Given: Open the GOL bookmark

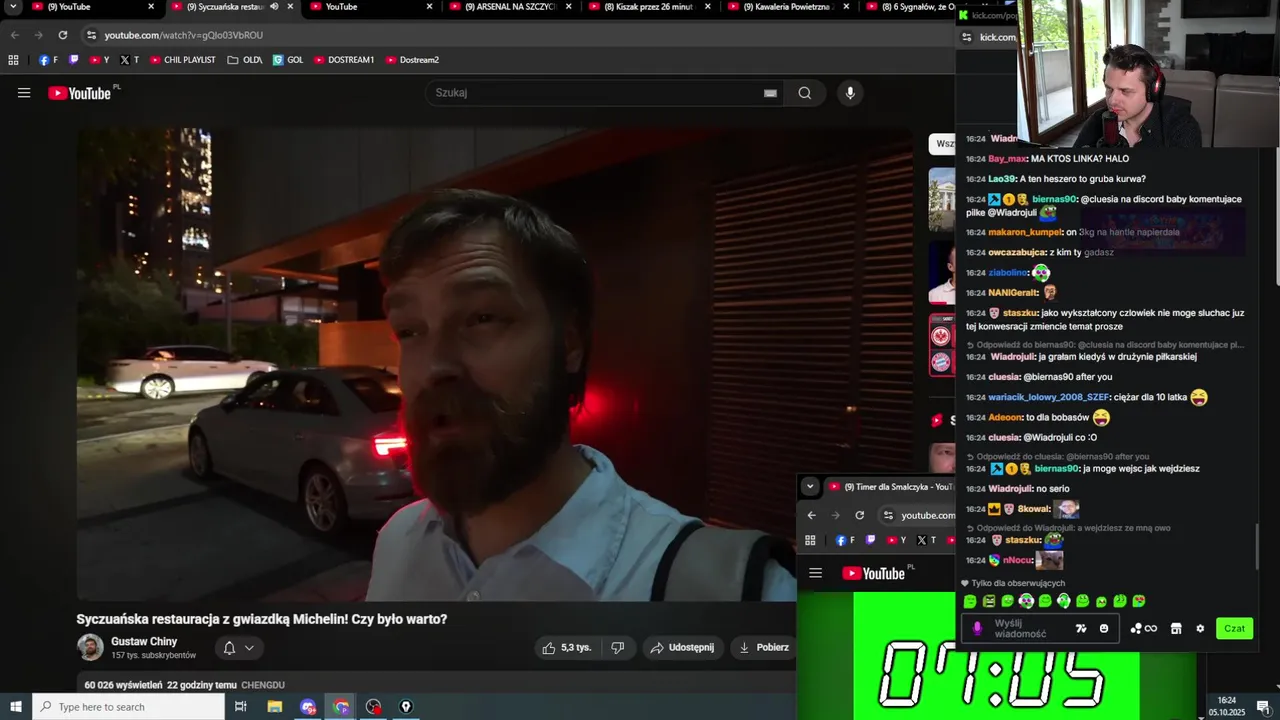Looking at the screenshot, I should click(288, 60).
